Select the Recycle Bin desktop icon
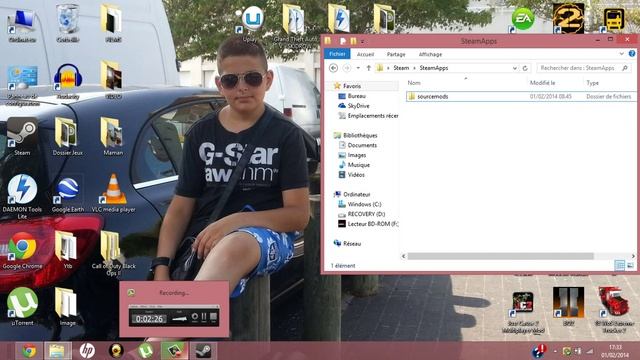This screenshot has width=640, height=360. pyautogui.click(x=68, y=24)
